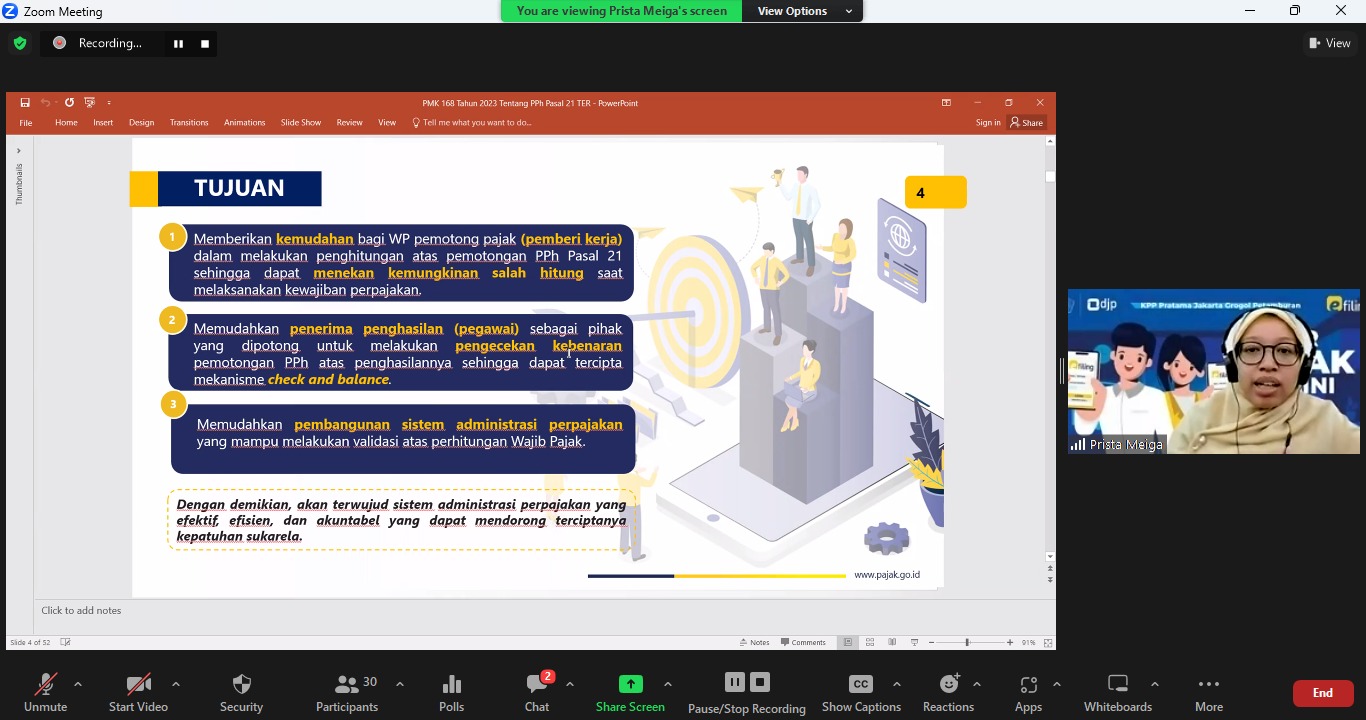Unmute the microphone
This screenshot has height=720, width=1366.
point(45,692)
